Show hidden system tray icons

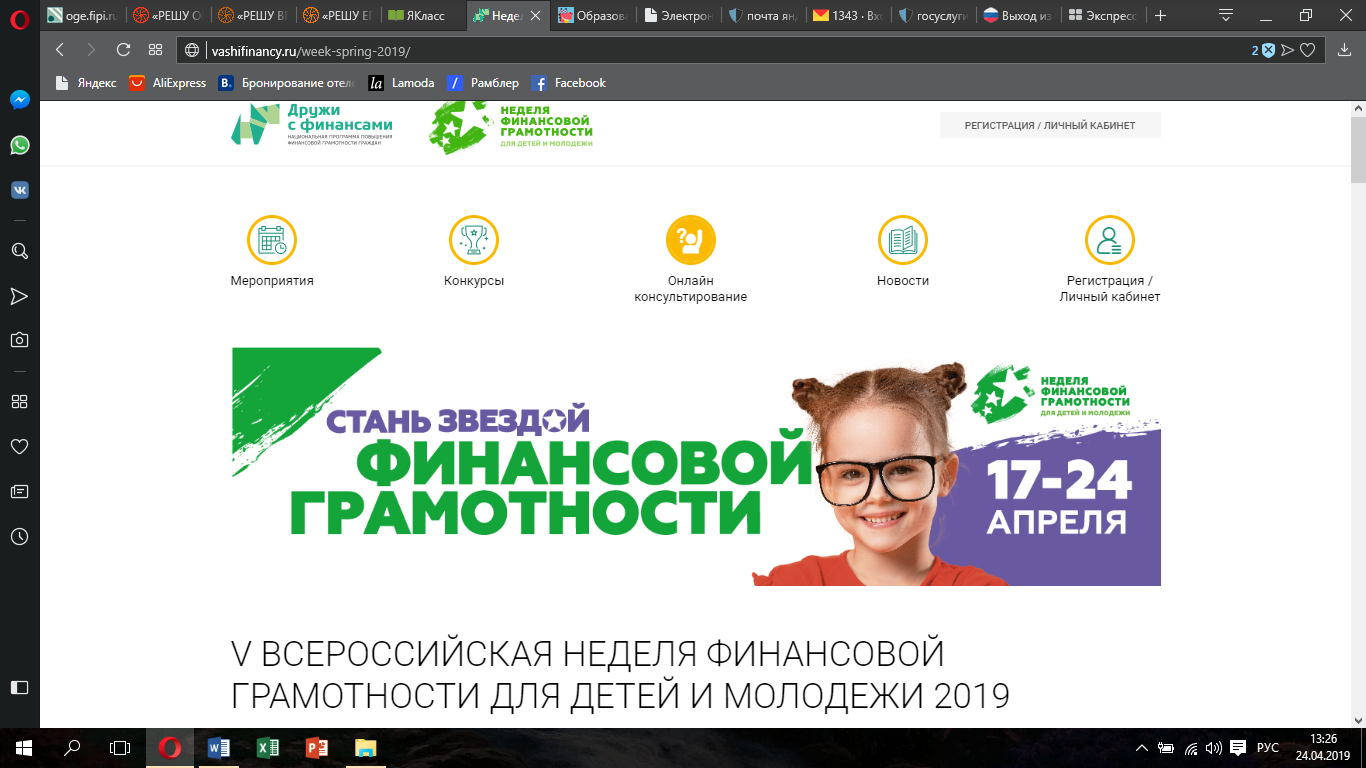1143,748
